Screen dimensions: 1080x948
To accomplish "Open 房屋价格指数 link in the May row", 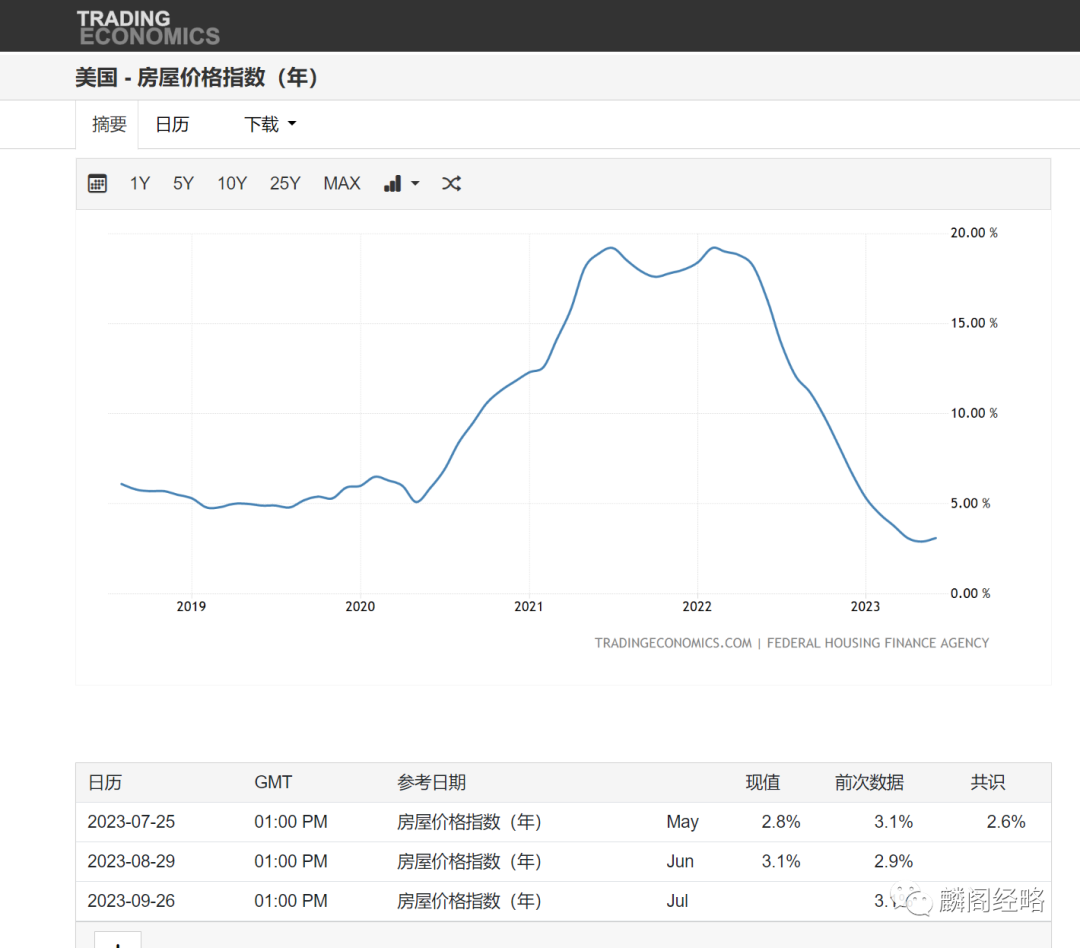I will (469, 822).
